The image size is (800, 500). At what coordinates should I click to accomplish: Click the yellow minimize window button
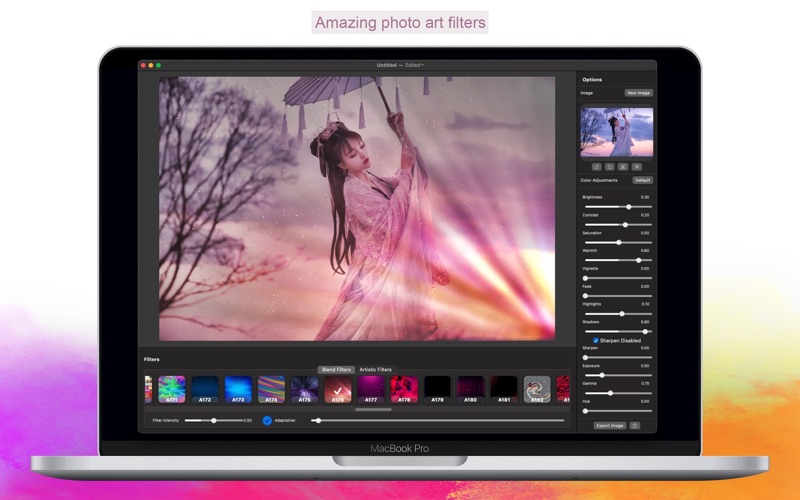(x=151, y=65)
